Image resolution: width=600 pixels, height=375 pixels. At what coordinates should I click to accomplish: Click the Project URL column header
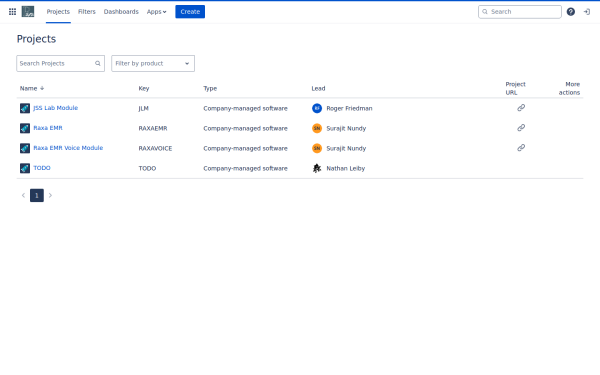pyautogui.click(x=515, y=88)
